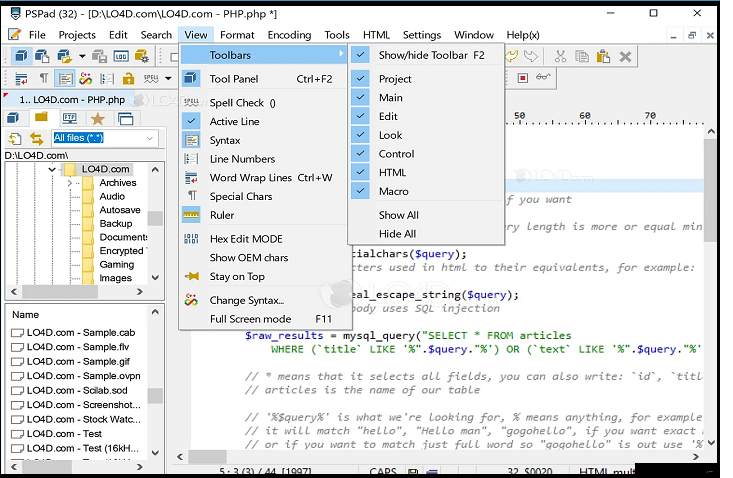
Task: Click the Paste clipboard icon
Action: [x=603, y=57]
